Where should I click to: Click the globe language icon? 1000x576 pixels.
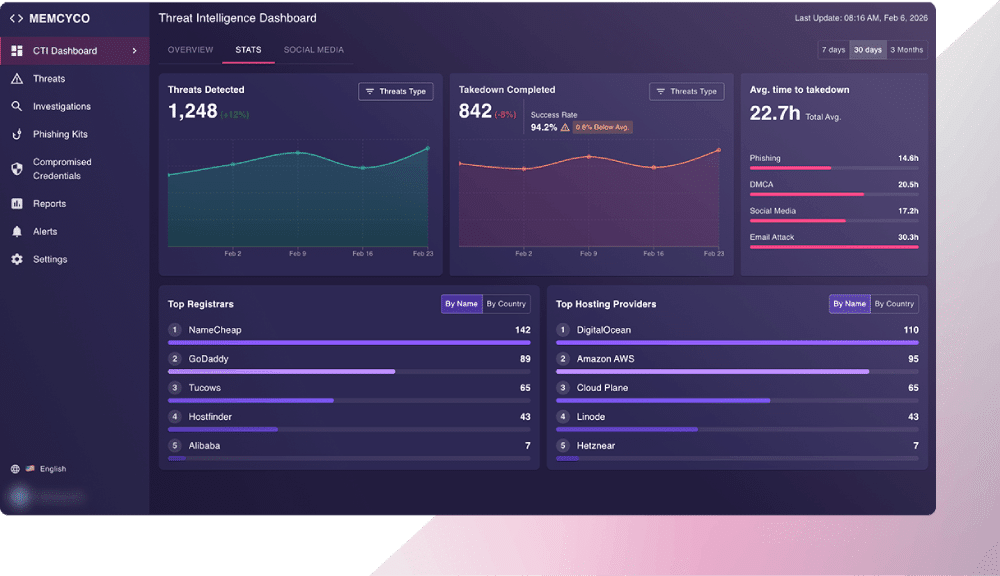point(15,469)
